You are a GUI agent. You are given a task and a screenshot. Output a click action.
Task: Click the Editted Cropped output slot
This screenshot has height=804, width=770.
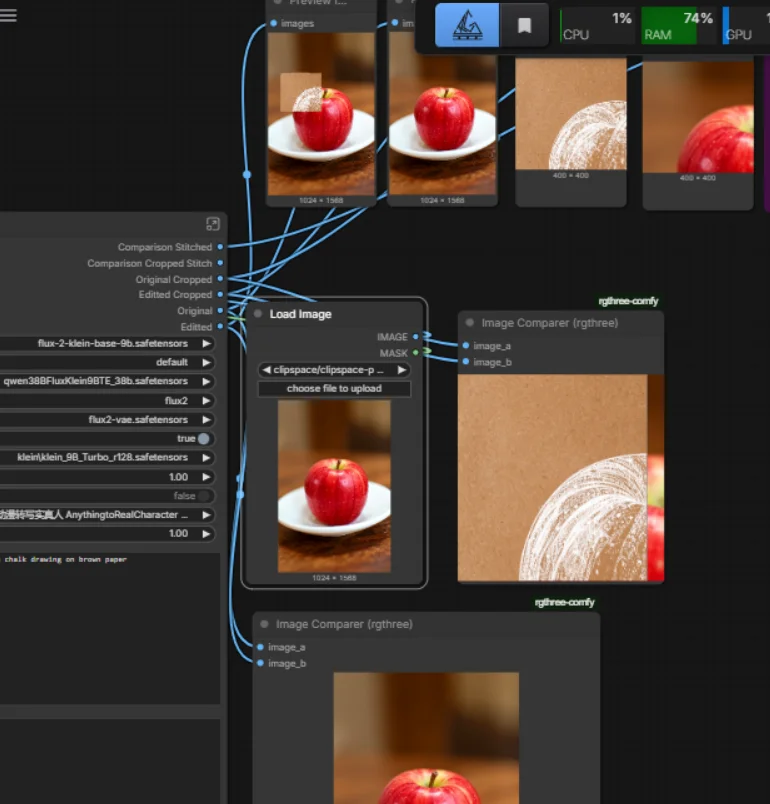click(220, 294)
